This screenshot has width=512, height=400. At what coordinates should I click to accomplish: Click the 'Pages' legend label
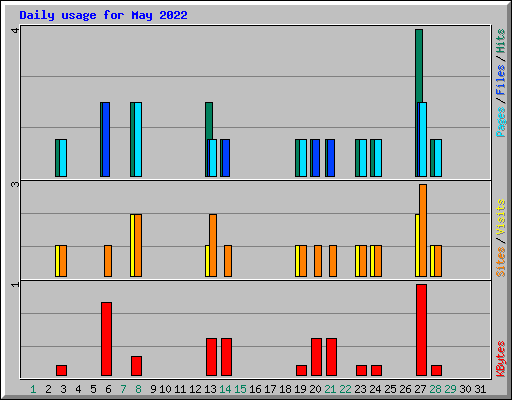500,122
